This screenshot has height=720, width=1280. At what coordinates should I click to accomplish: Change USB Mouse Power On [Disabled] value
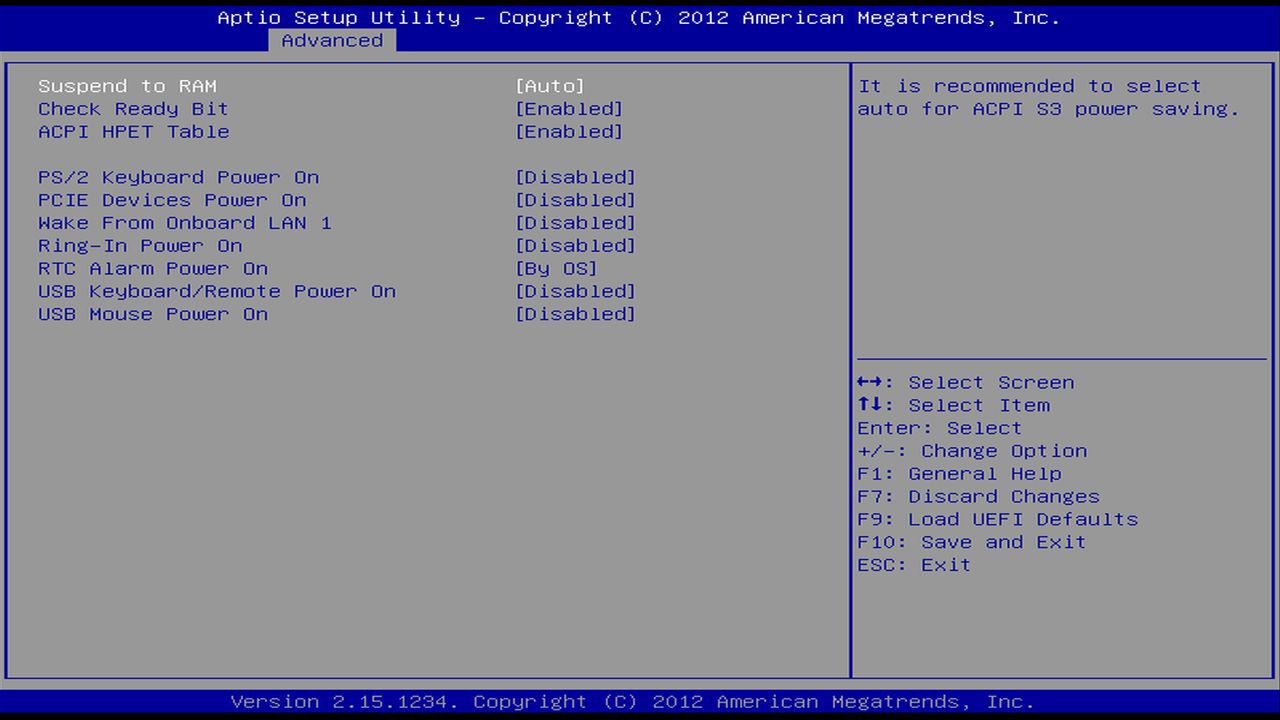[x=575, y=315]
